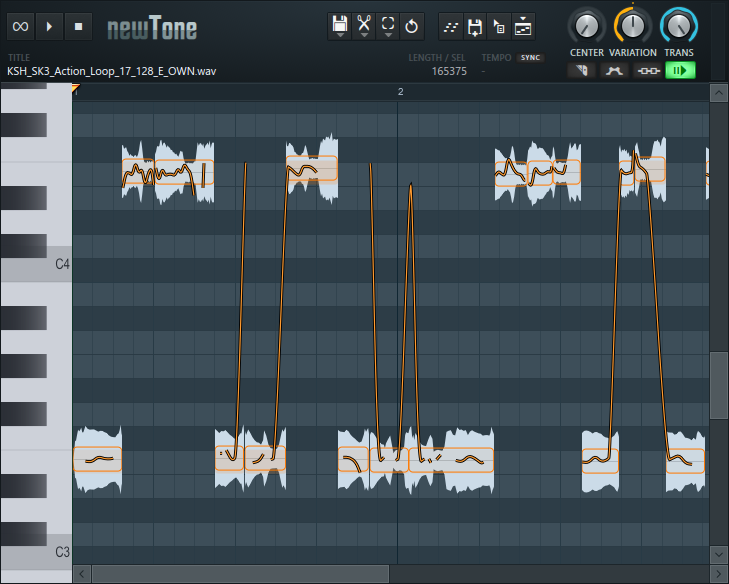Image resolution: width=729 pixels, height=584 pixels.
Task: Toggle the tempo SYNC button
Action: tap(529, 58)
